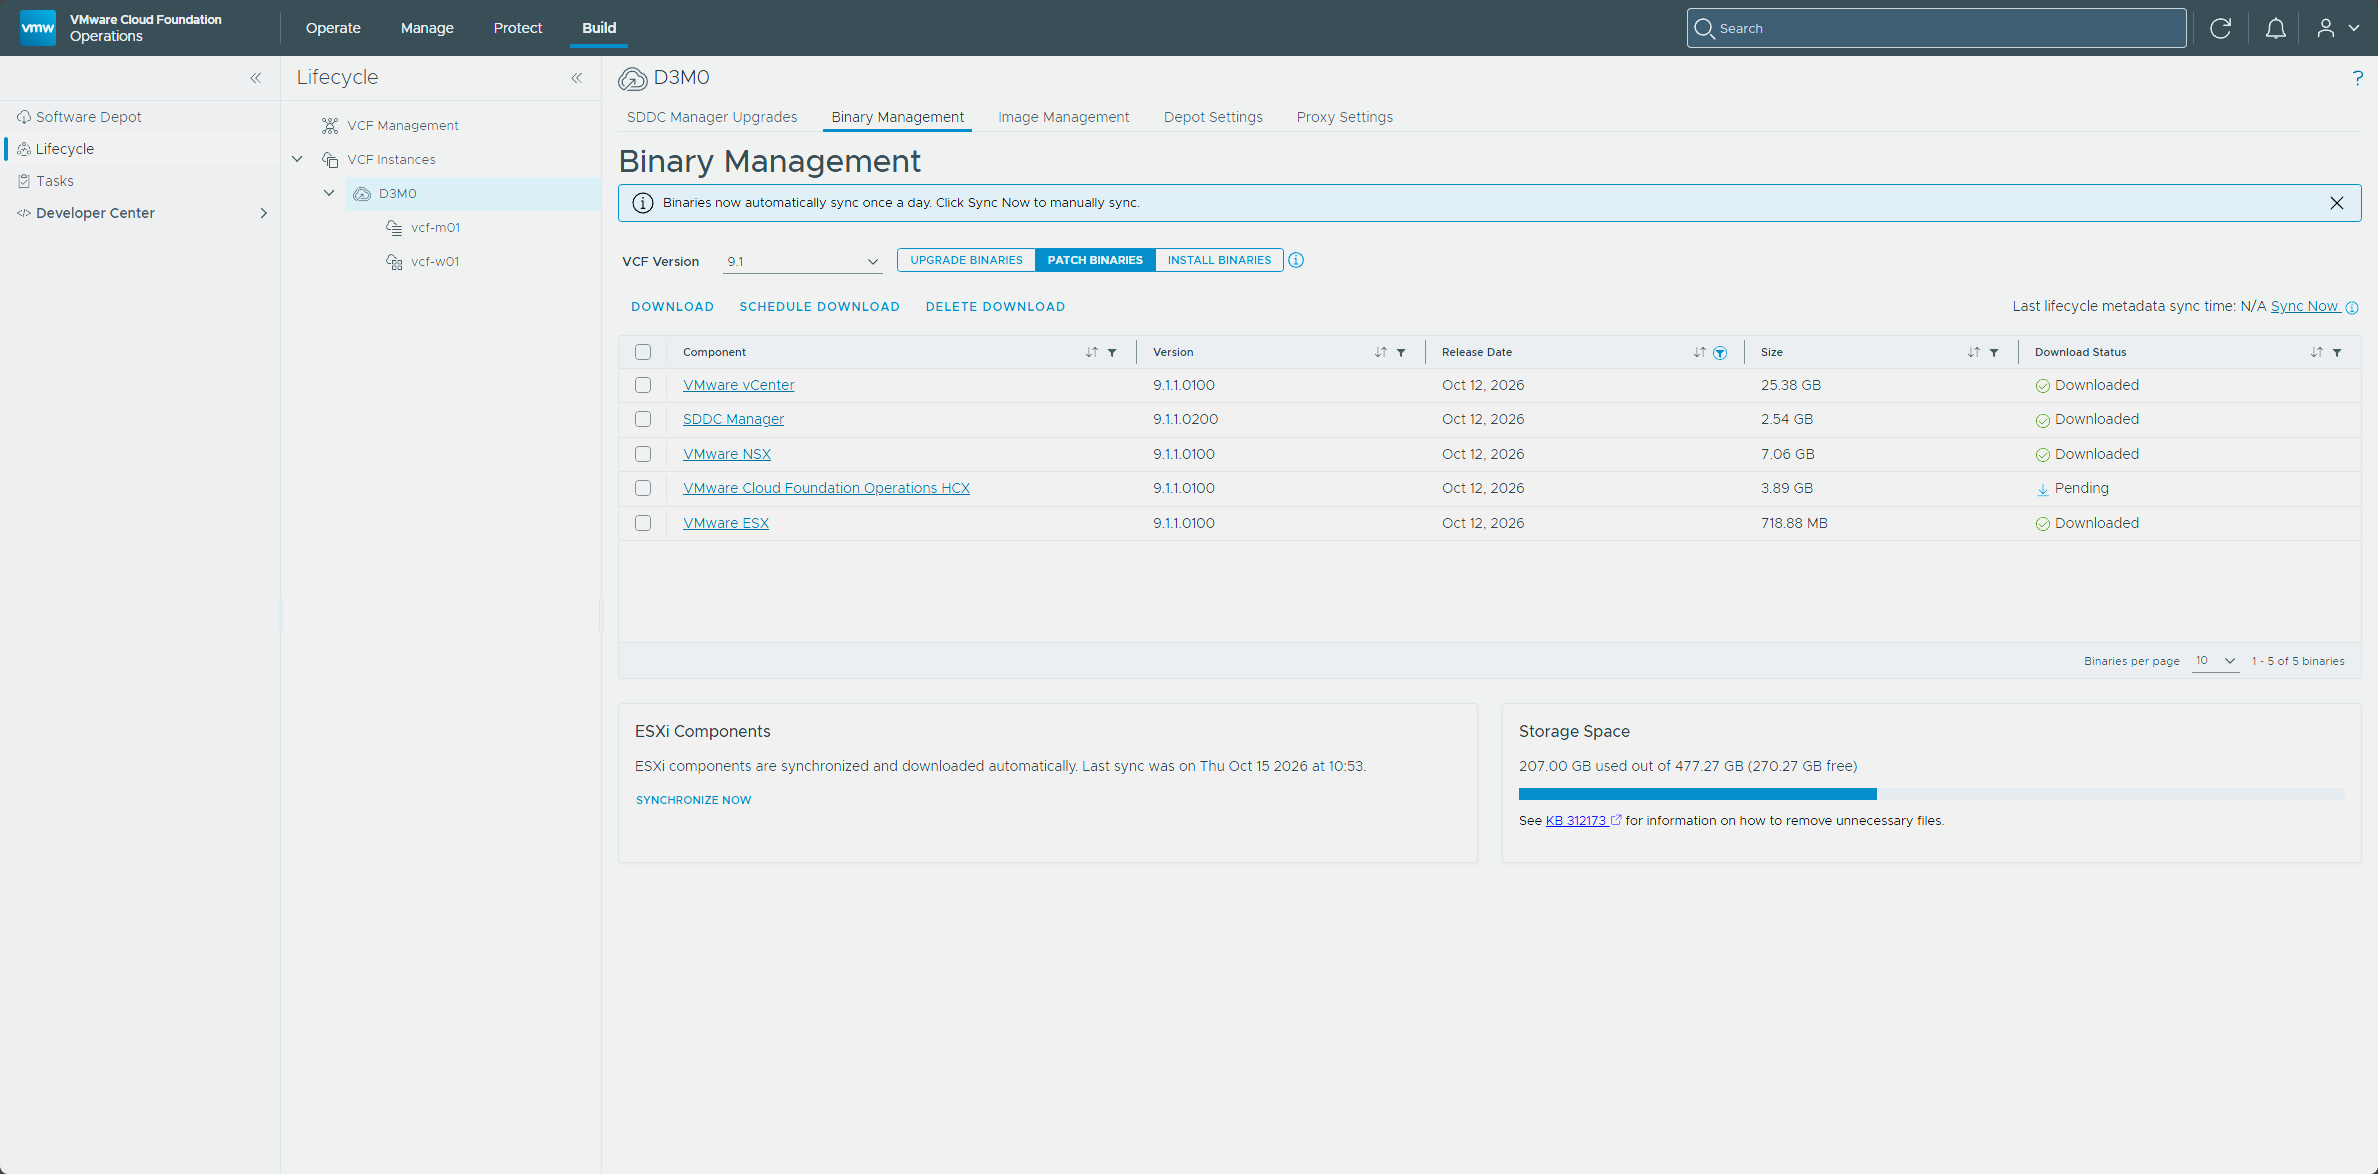Click Synchronize Now for ESXi components
This screenshot has height=1174, width=2378.
(x=693, y=800)
